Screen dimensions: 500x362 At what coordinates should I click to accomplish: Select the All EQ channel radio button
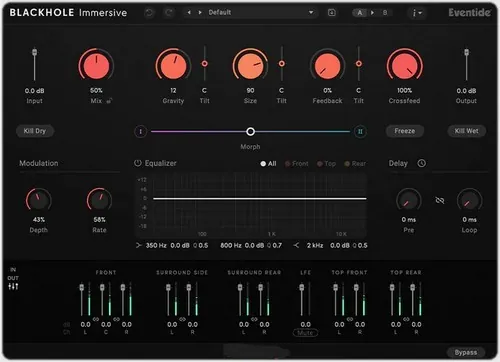pyautogui.click(x=268, y=164)
